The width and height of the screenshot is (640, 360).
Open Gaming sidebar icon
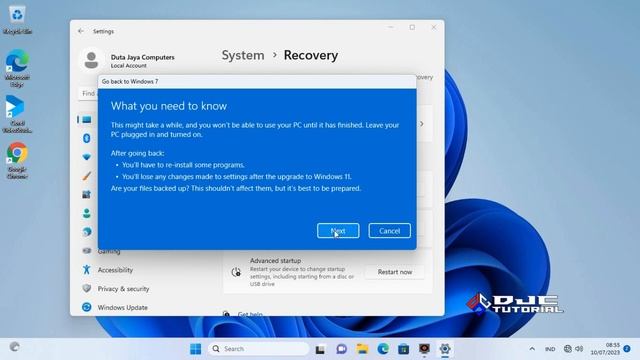tap(87, 251)
